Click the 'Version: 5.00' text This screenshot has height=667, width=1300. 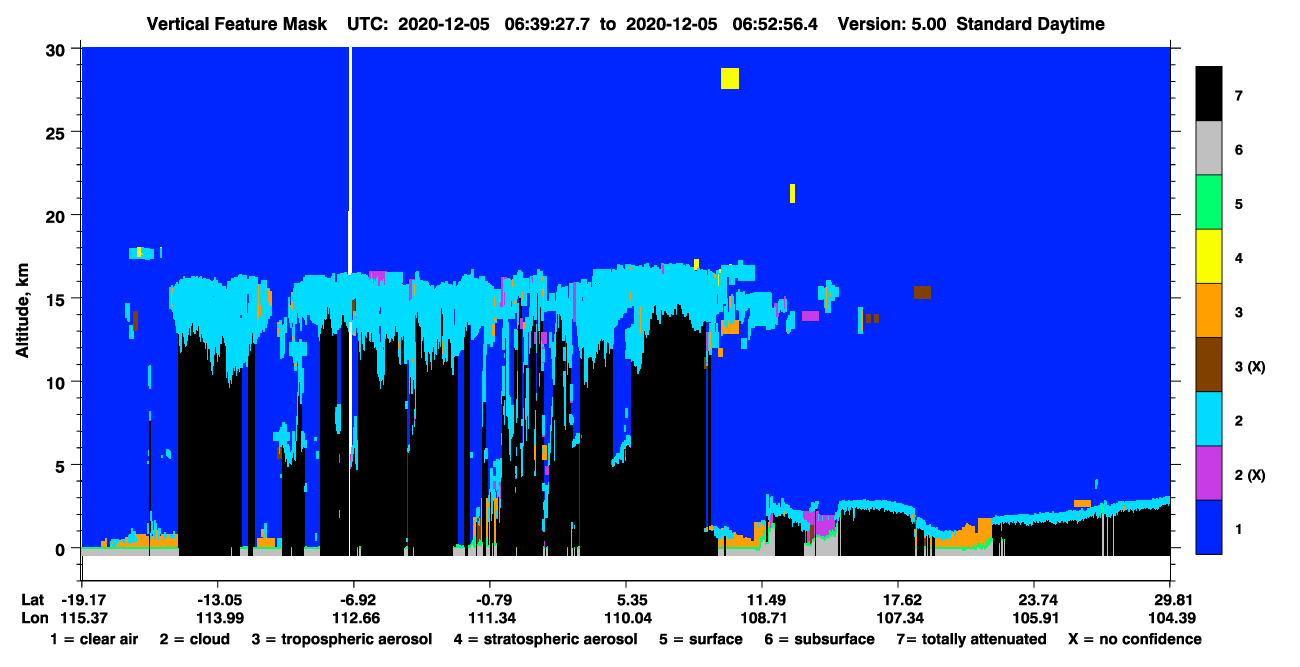pos(892,24)
